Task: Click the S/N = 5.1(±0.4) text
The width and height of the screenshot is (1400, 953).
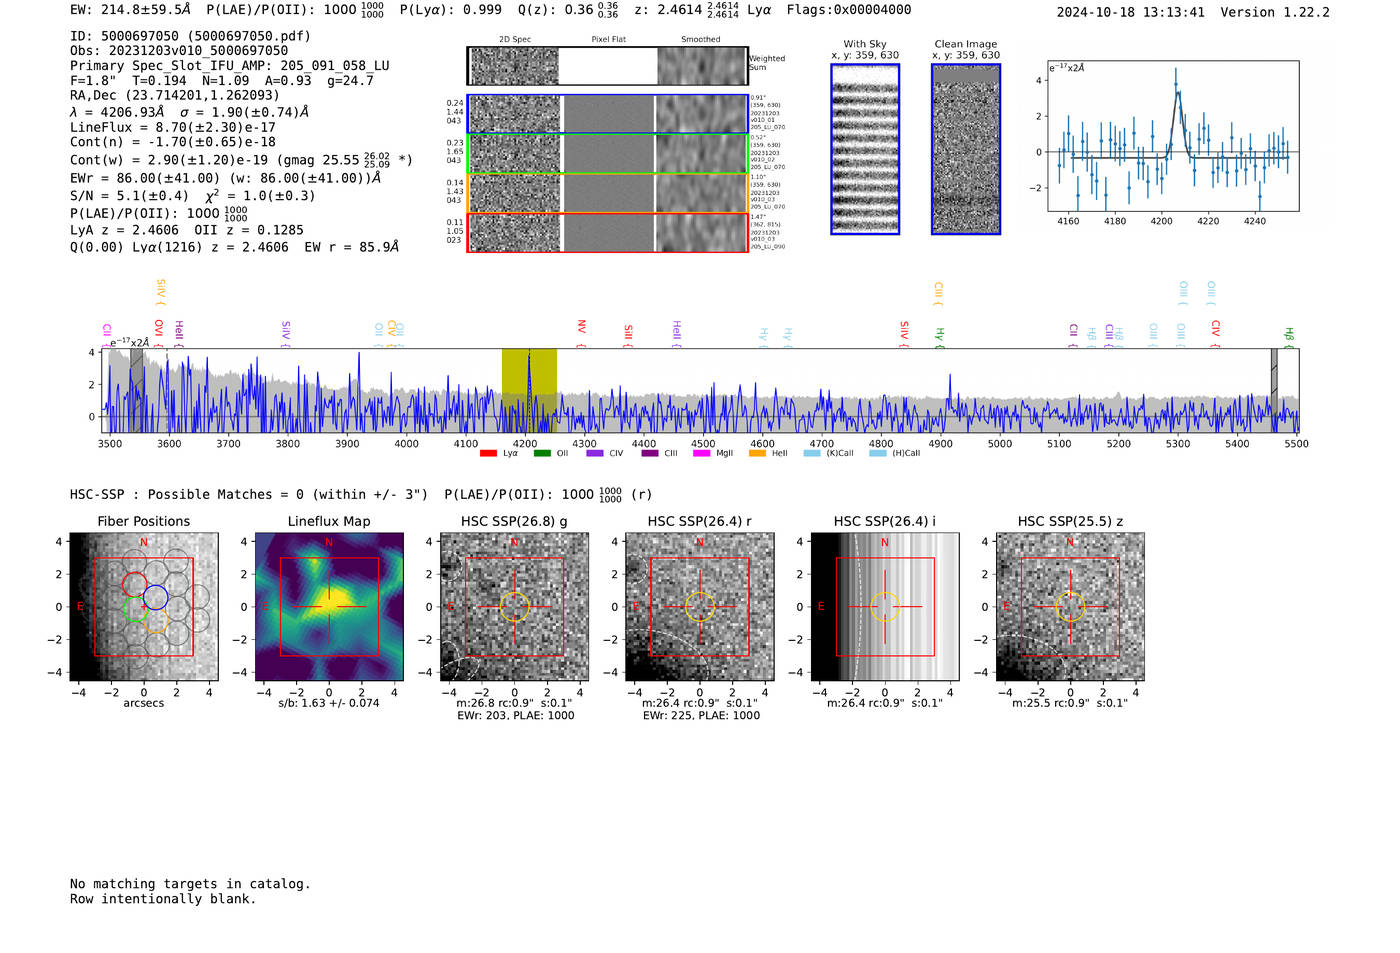Action: click(x=129, y=196)
